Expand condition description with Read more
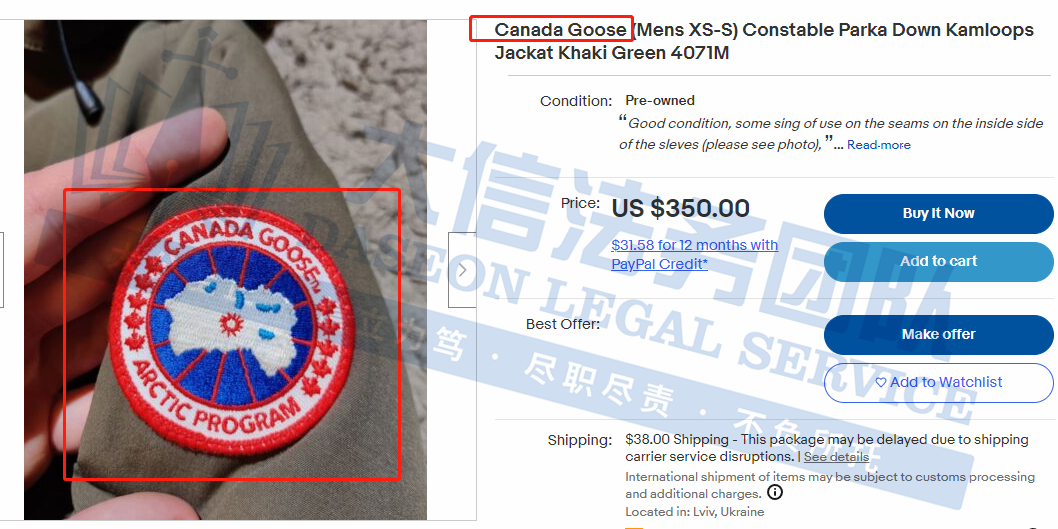 [879, 145]
